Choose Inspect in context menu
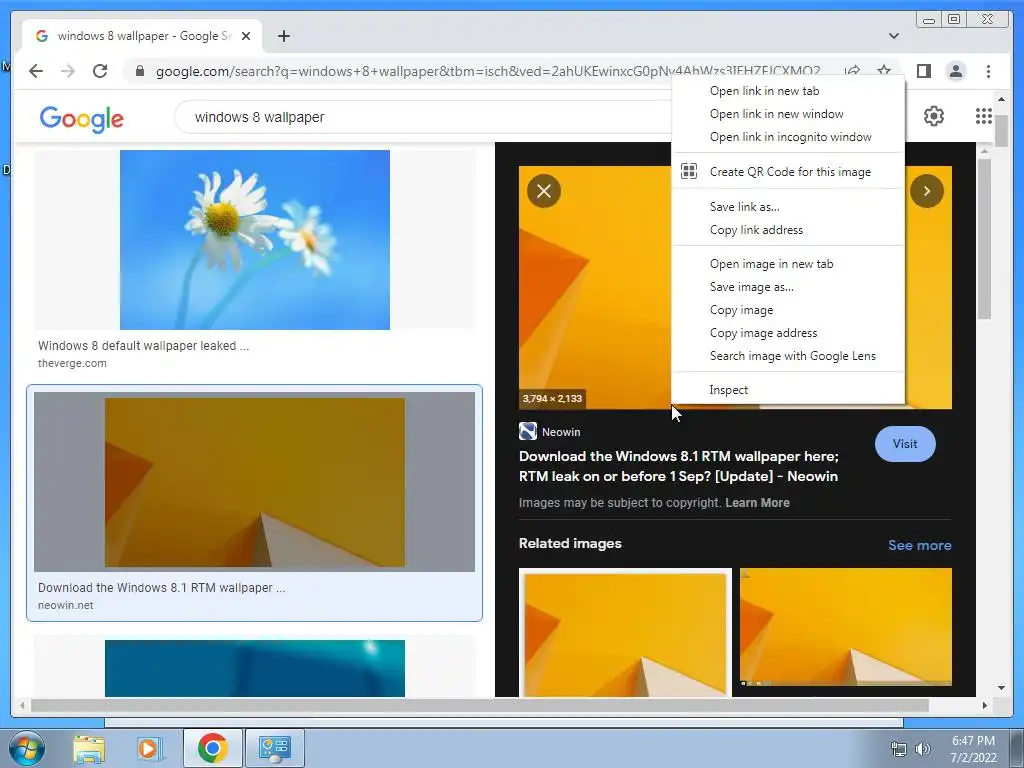 [x=788, y=390]
